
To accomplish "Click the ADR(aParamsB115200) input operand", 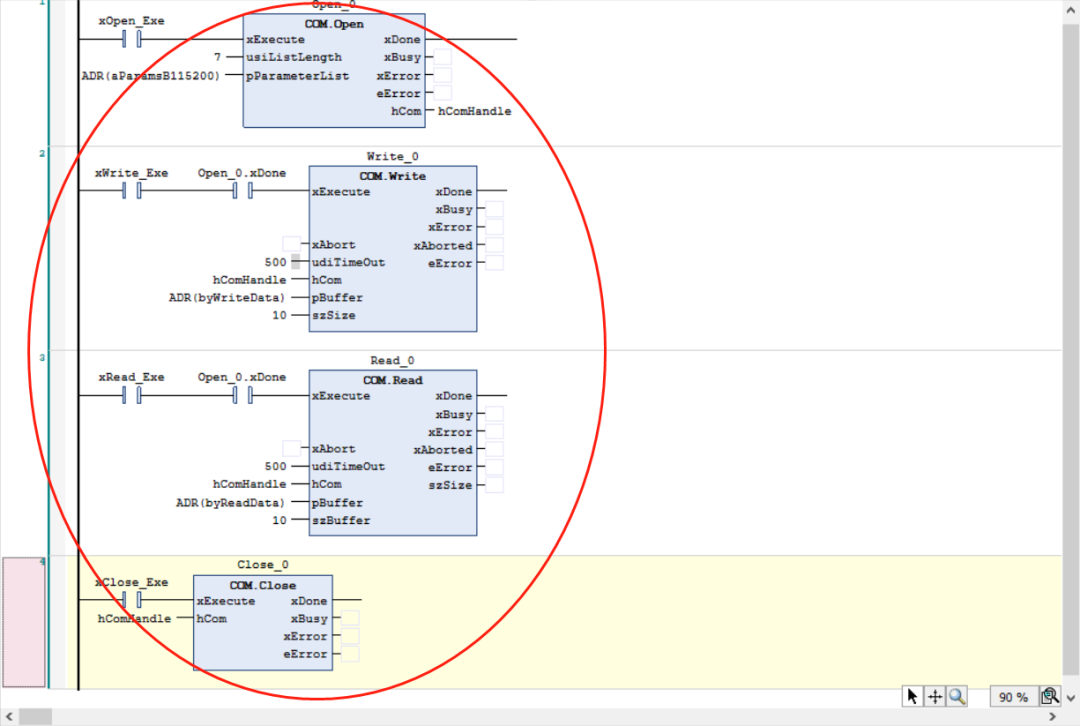I will tap(151, 76).
